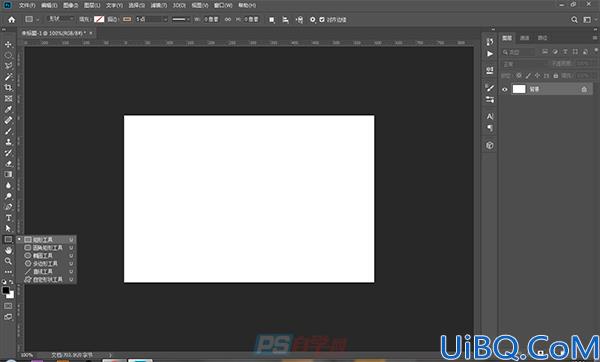The image size is (600, 362).
Task: Select the Crop tool
Action: [x=8, y=88]
